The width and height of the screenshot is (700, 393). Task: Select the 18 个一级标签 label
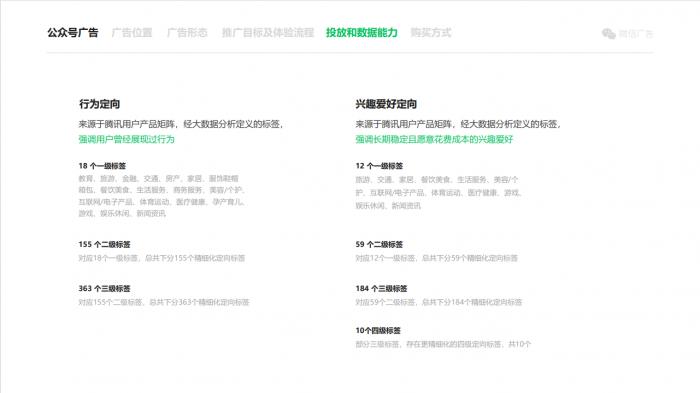pyautogui.click(x=102, y=166)
